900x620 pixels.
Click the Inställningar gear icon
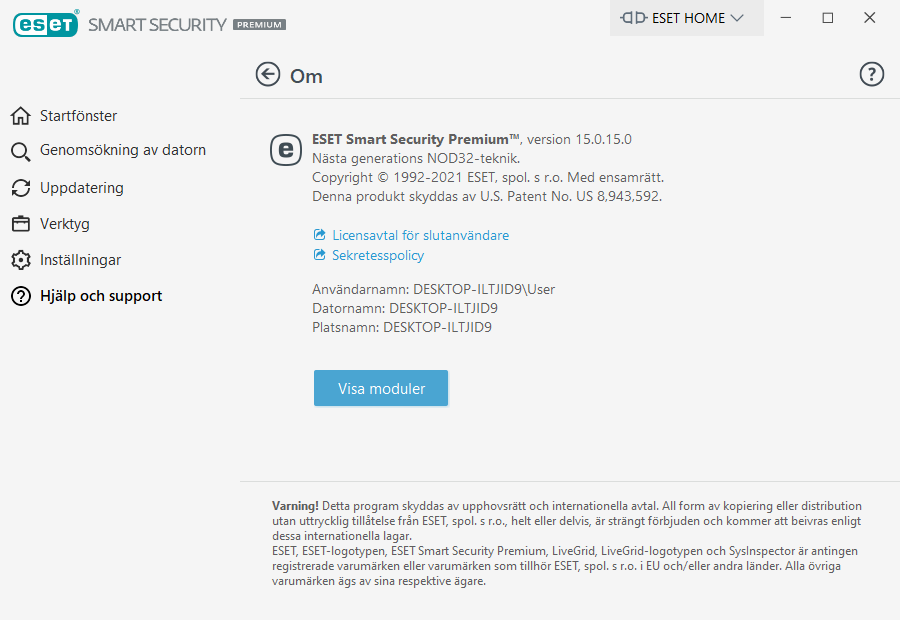(x=21, y=260)
